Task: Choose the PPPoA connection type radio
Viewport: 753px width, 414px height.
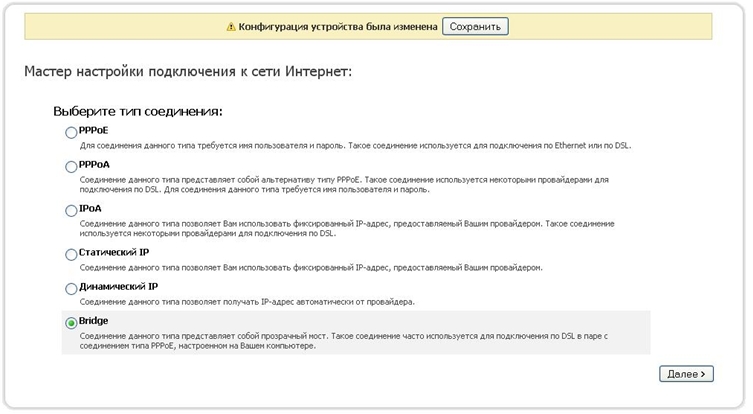Action: (70, 167)
